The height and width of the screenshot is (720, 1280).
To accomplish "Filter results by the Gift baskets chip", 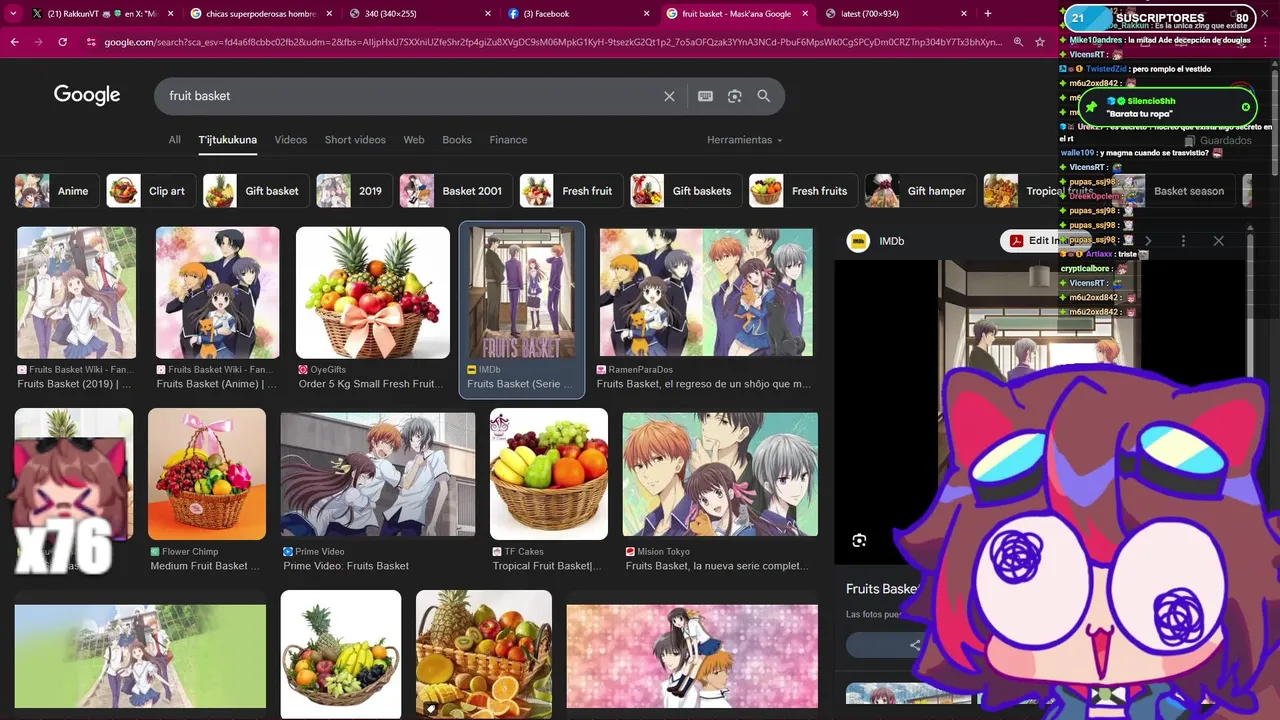I will point(685,191).
